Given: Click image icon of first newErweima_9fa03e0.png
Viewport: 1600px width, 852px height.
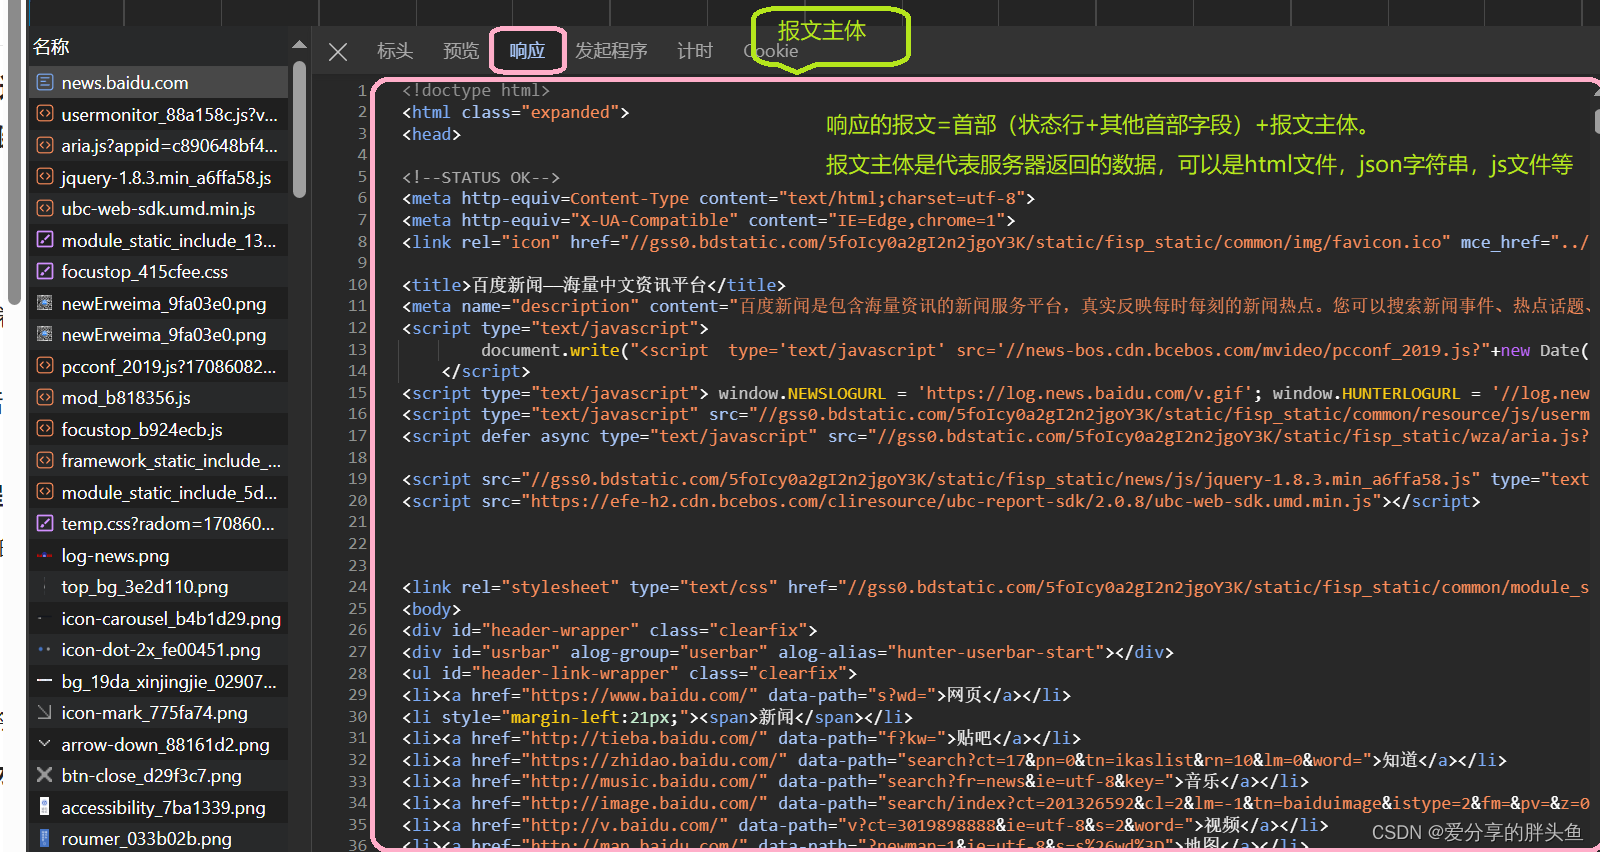Looking at the screenshot, I should tap(44, 303).
